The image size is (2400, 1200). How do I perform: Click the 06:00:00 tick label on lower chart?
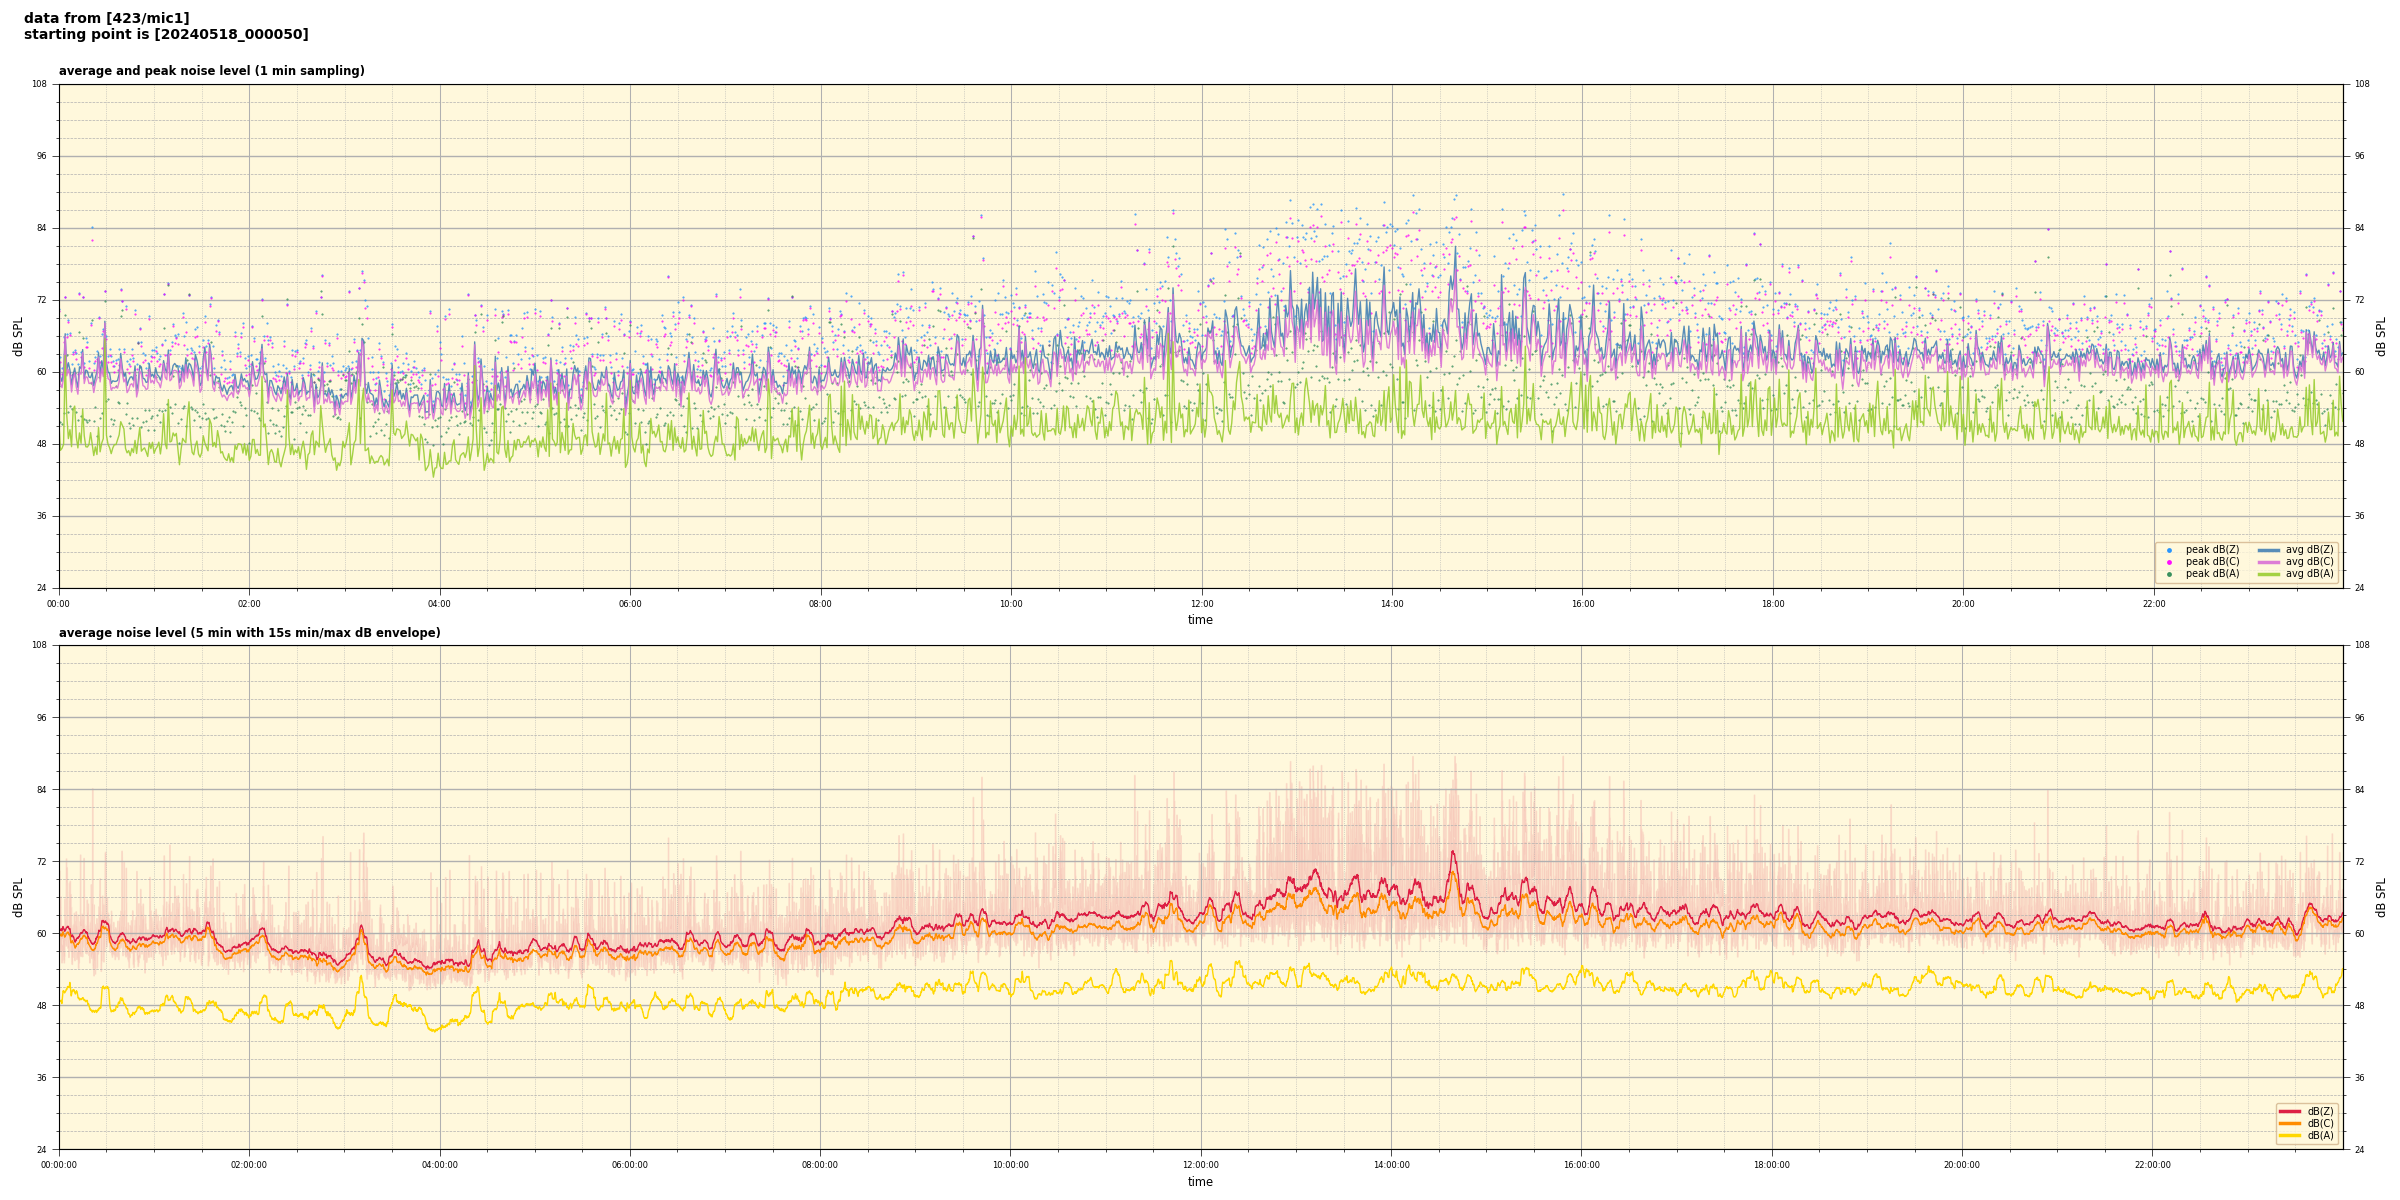629,1165
